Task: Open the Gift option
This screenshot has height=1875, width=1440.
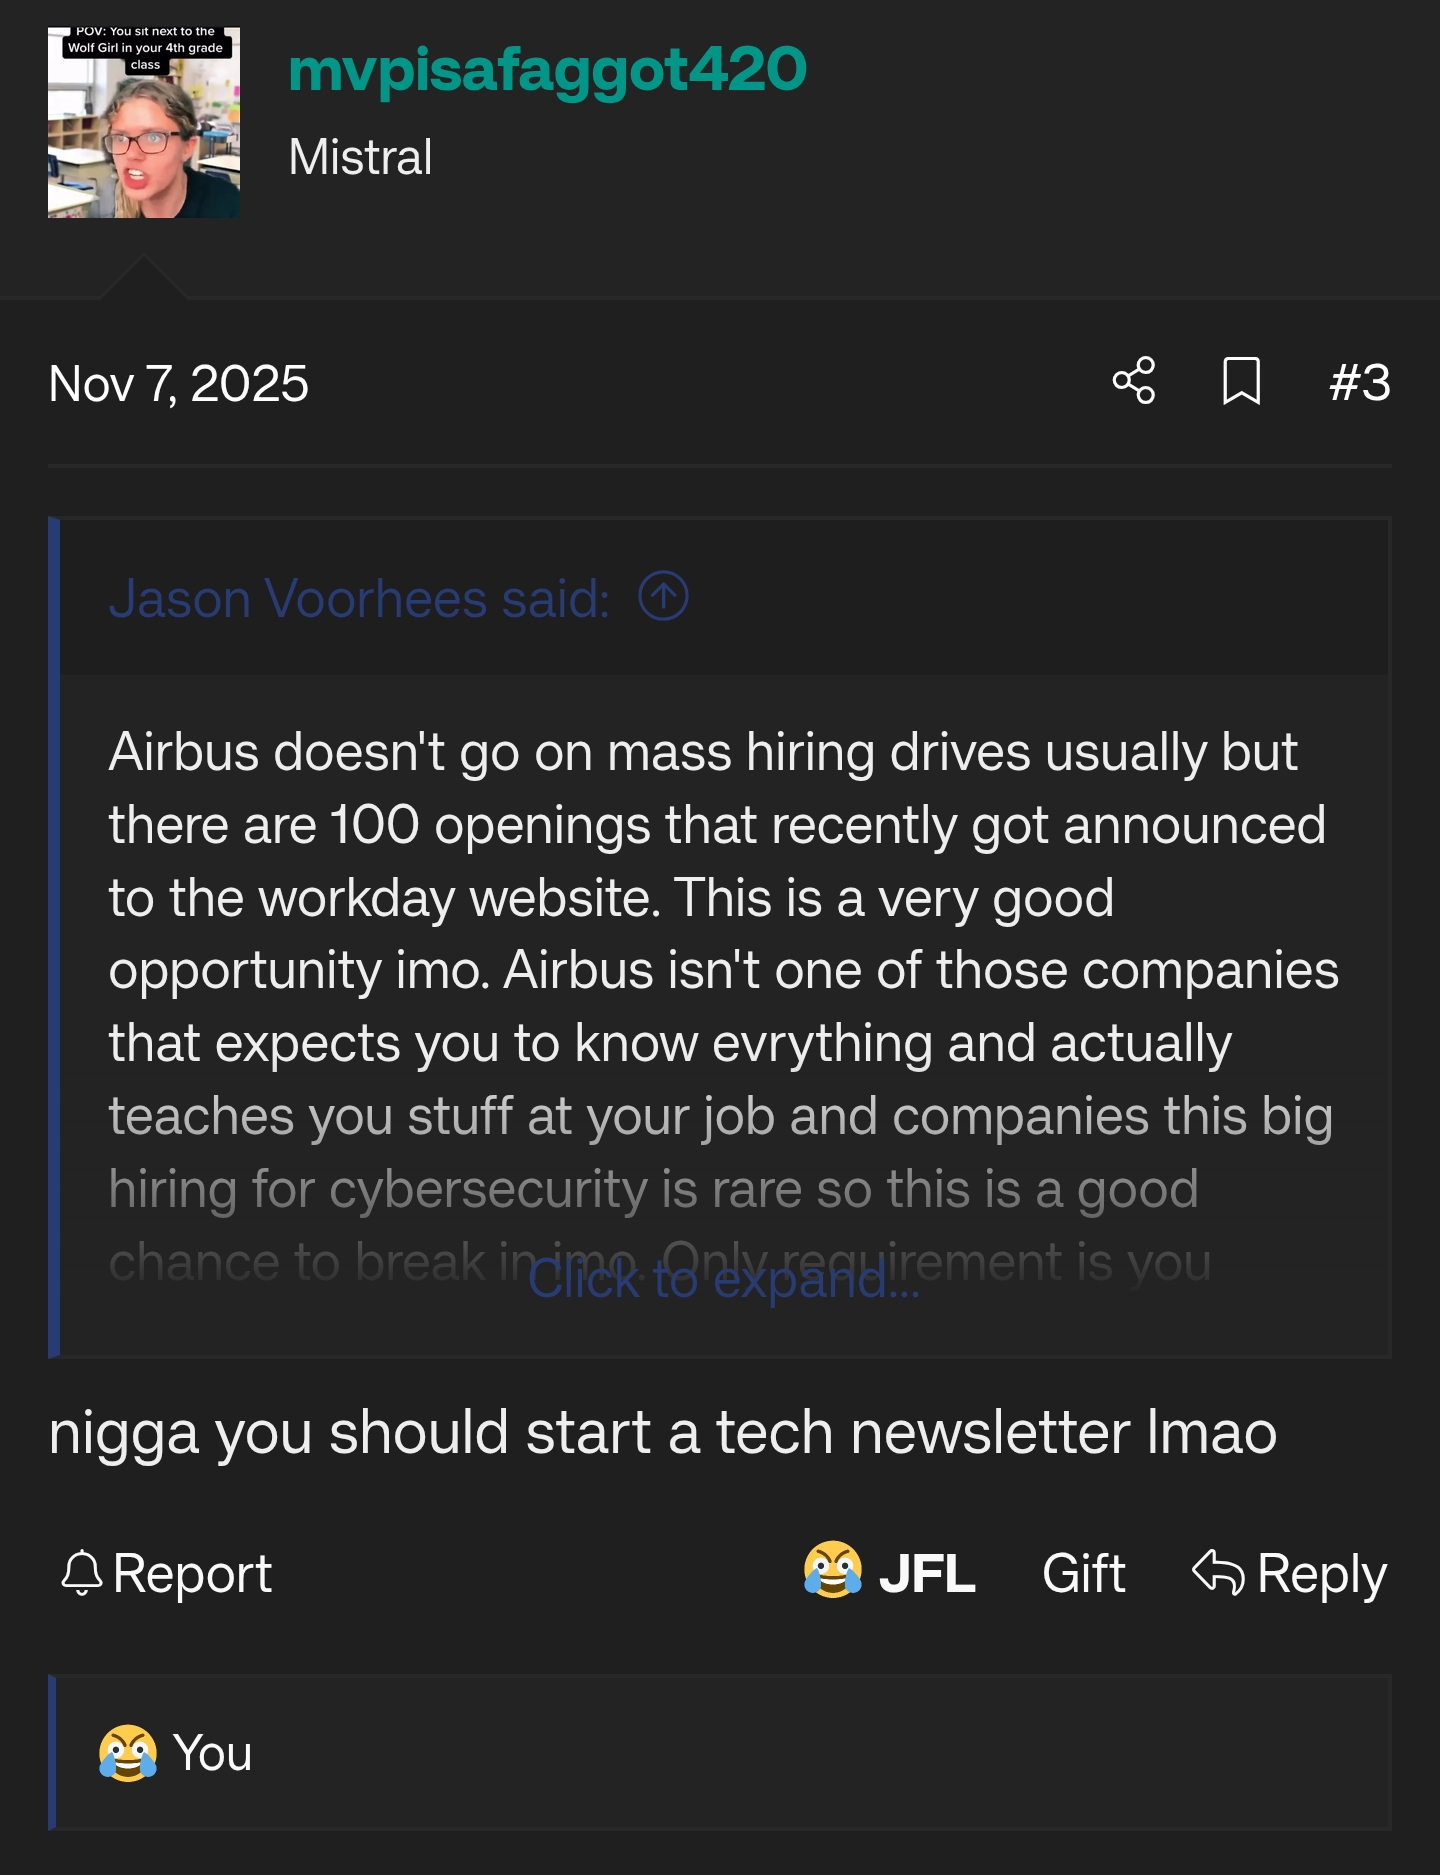Action: pos(1084,1573)
